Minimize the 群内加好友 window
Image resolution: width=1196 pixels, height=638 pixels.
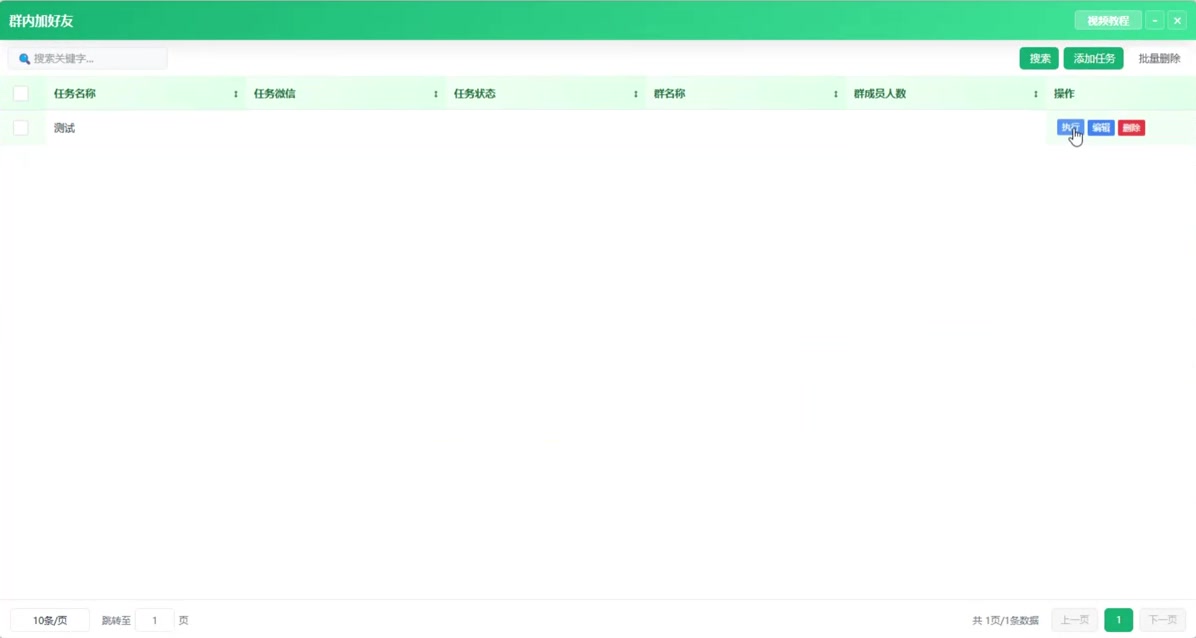(1155, 21)
